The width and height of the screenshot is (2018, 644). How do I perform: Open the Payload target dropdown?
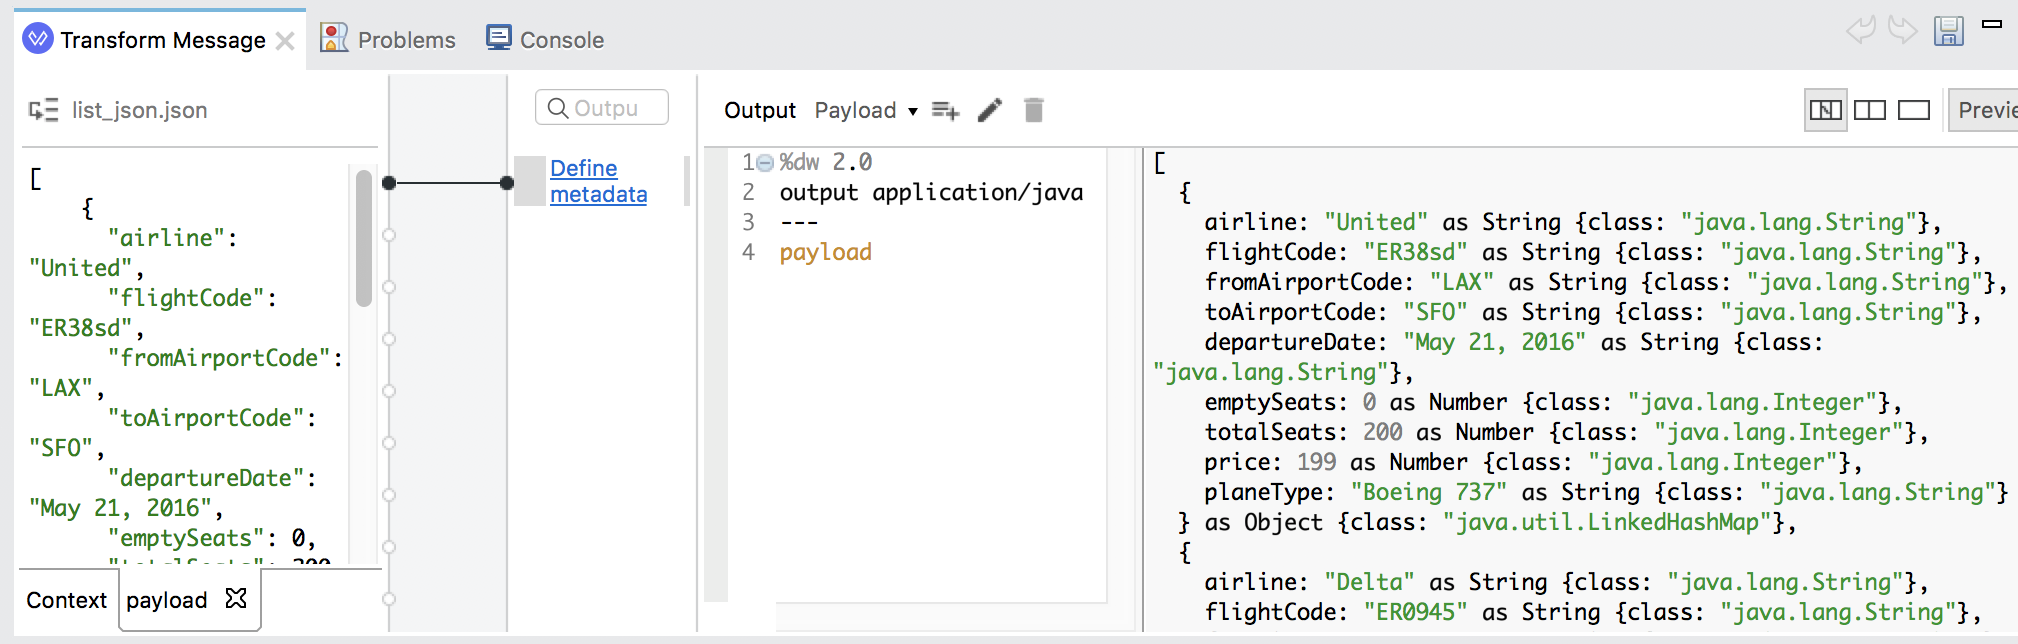(x=866, y=110)
